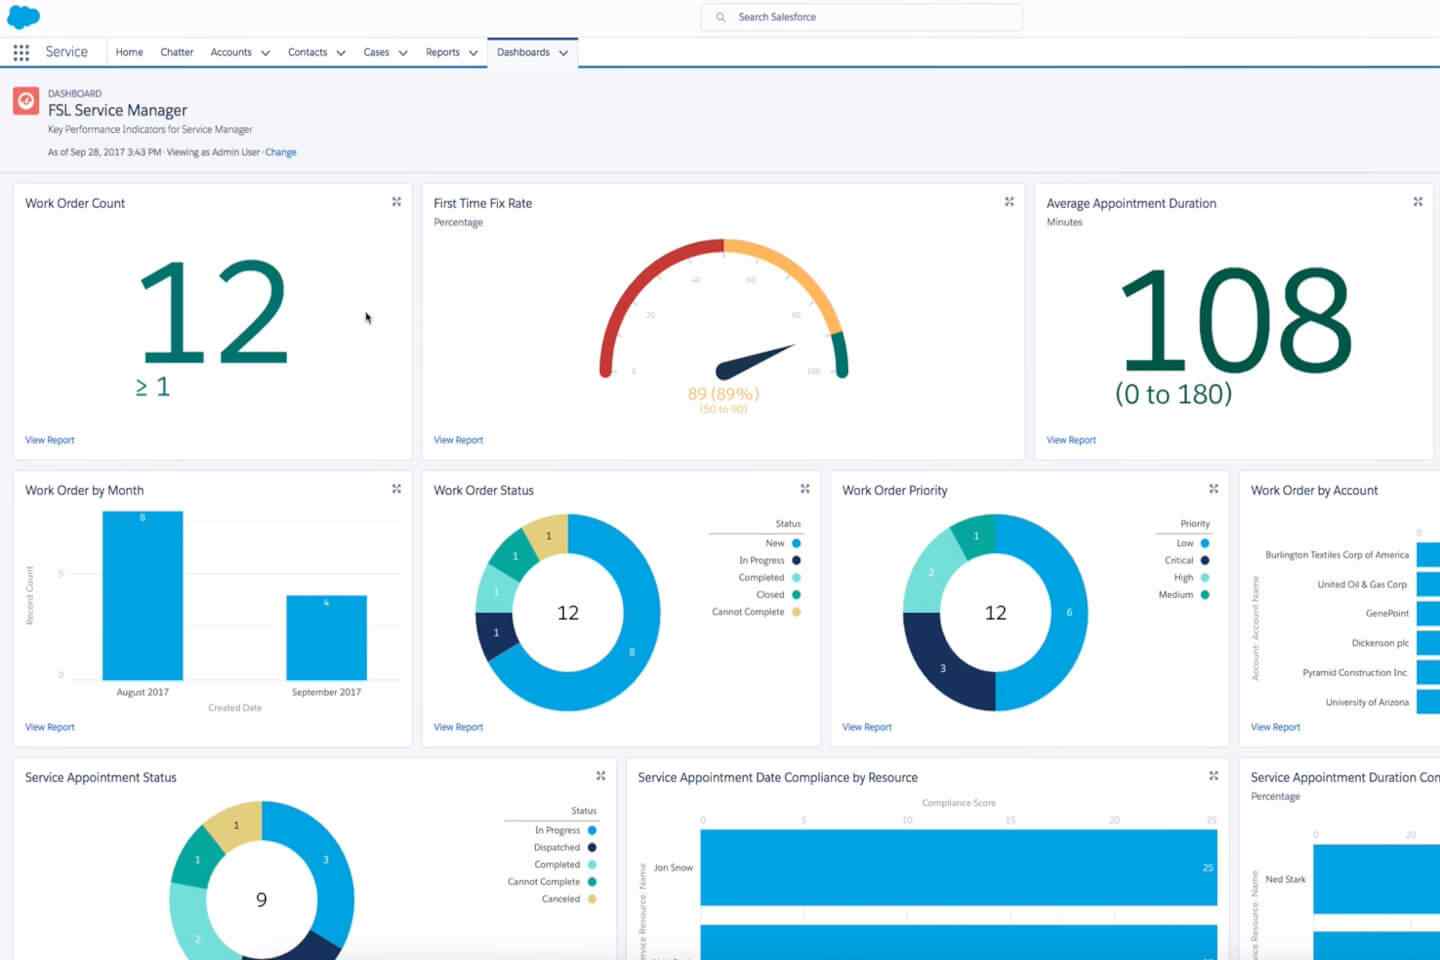Open the Reports tab
This screenshot has width=1440, height=960.
pyautogui.click(x=442, y=52)
